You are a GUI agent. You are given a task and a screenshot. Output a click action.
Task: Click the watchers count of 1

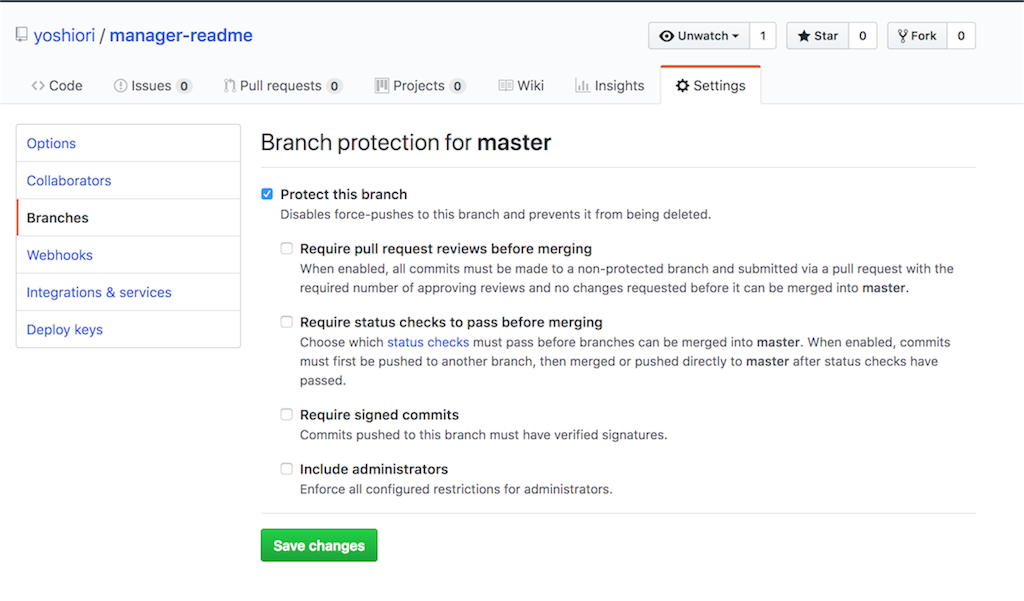tap(763, 36)
